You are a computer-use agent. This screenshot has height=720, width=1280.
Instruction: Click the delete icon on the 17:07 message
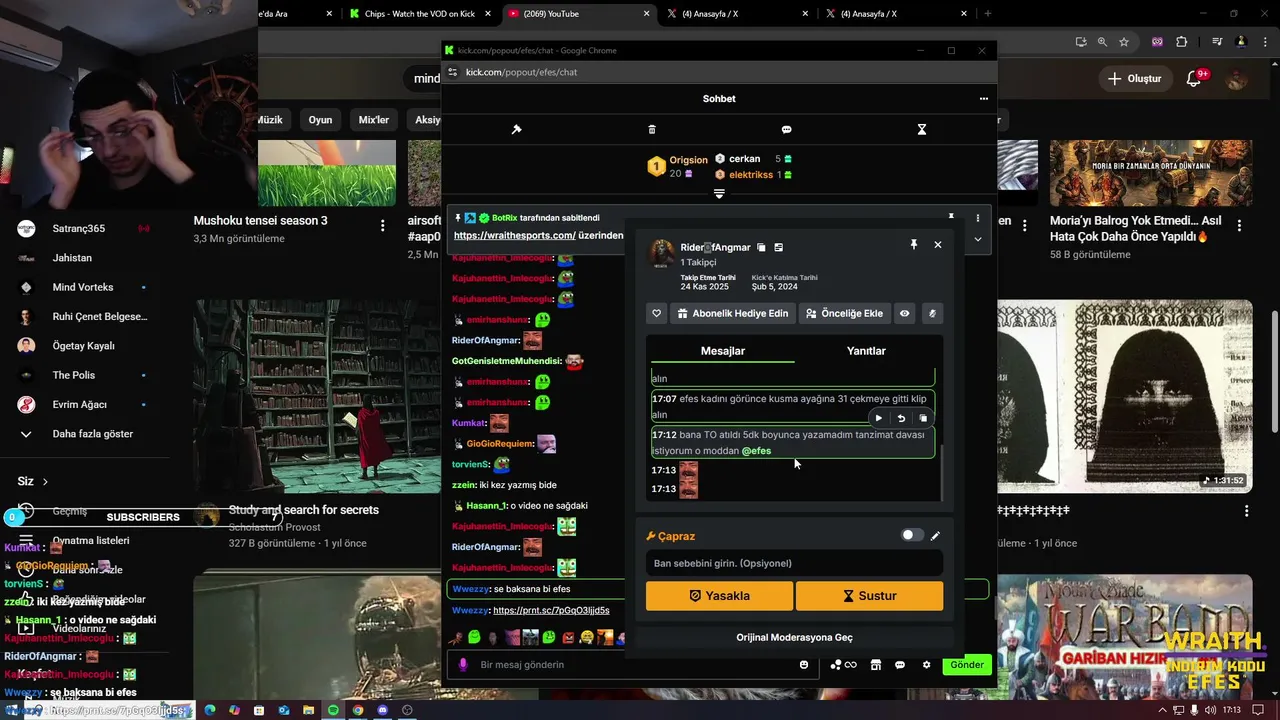point(923,418)
